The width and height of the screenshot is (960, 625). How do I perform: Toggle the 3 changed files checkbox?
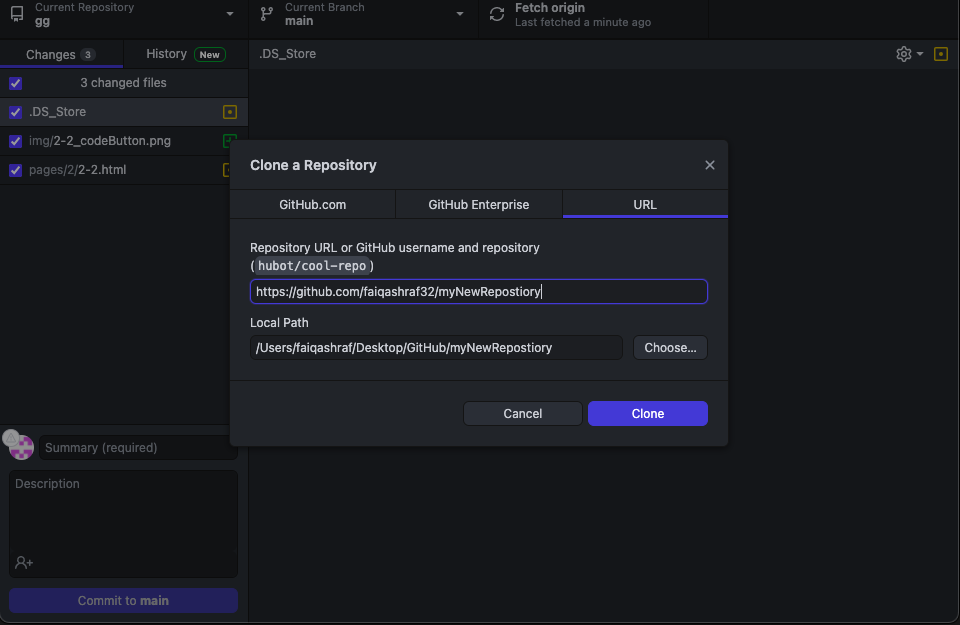point(15,83)
